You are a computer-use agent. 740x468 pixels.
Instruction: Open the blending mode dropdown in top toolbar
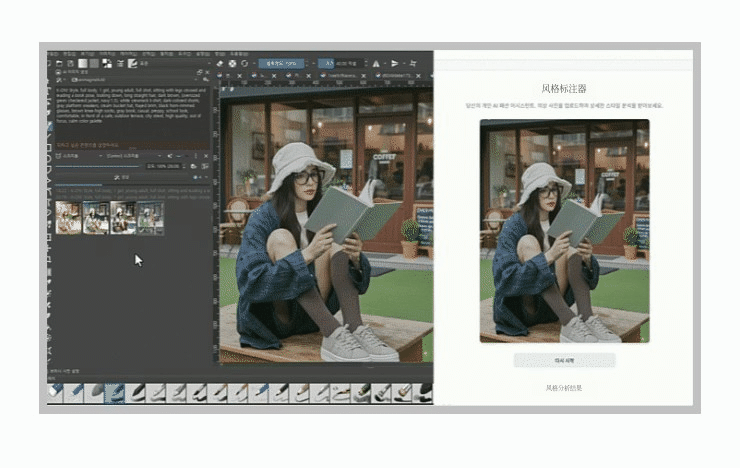coord(280,63)
